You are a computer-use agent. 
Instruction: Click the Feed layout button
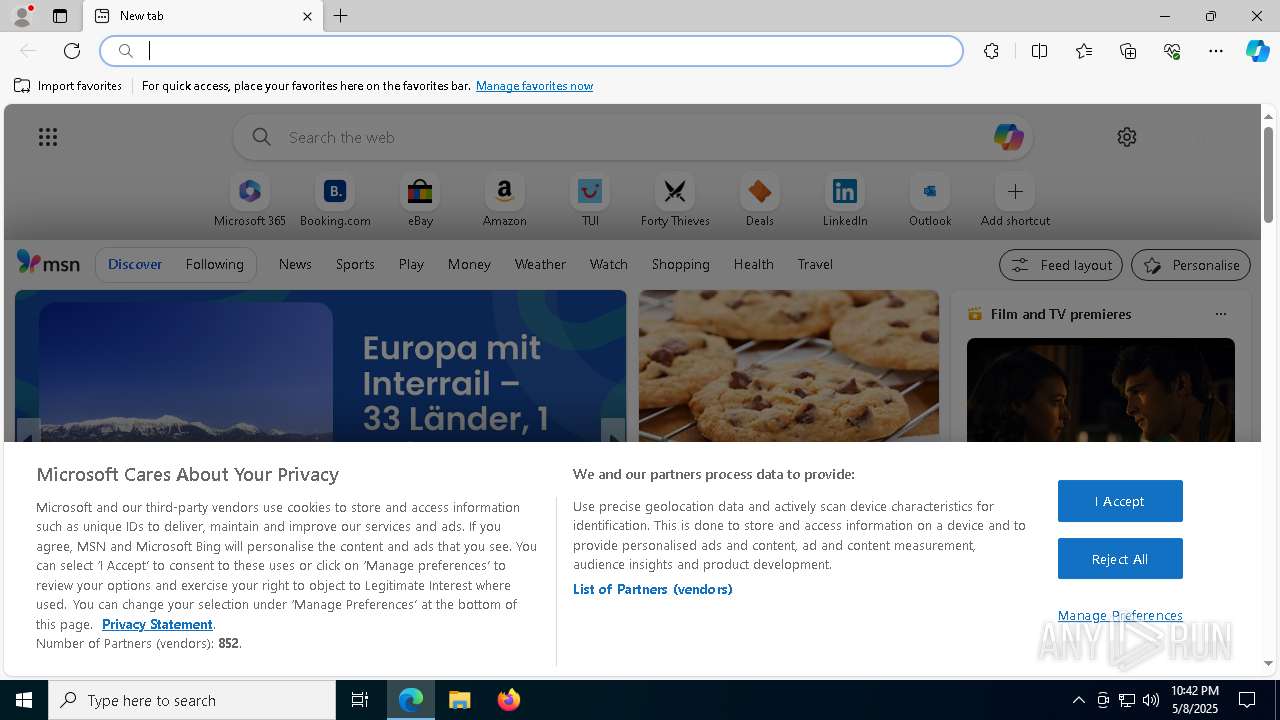(1061, 265)
